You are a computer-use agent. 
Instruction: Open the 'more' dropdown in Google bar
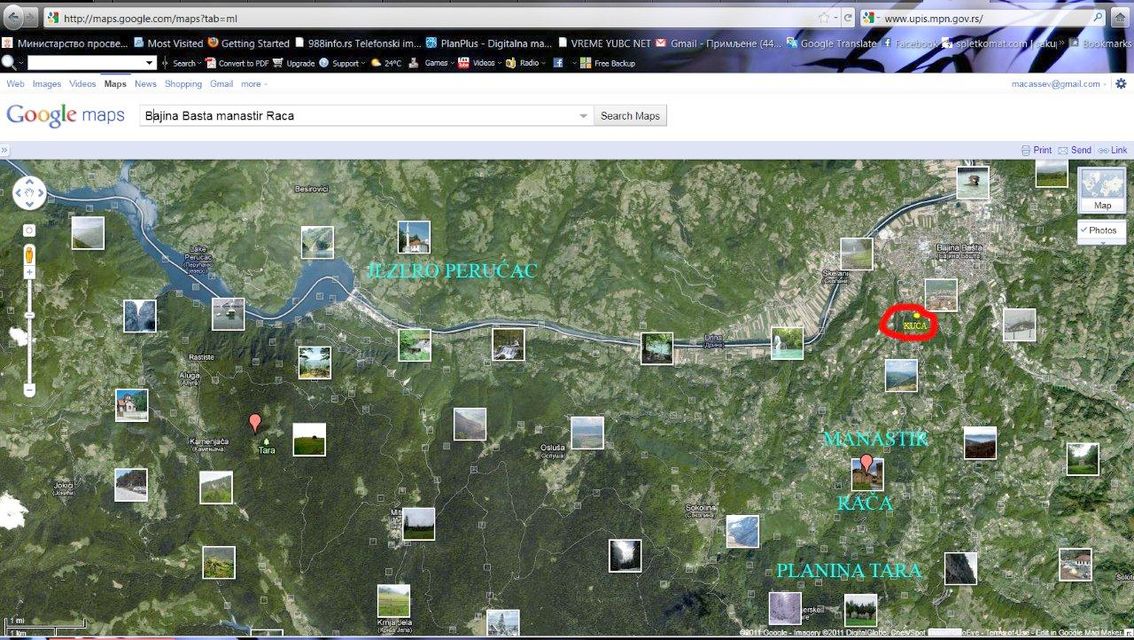tap(253, 84)
